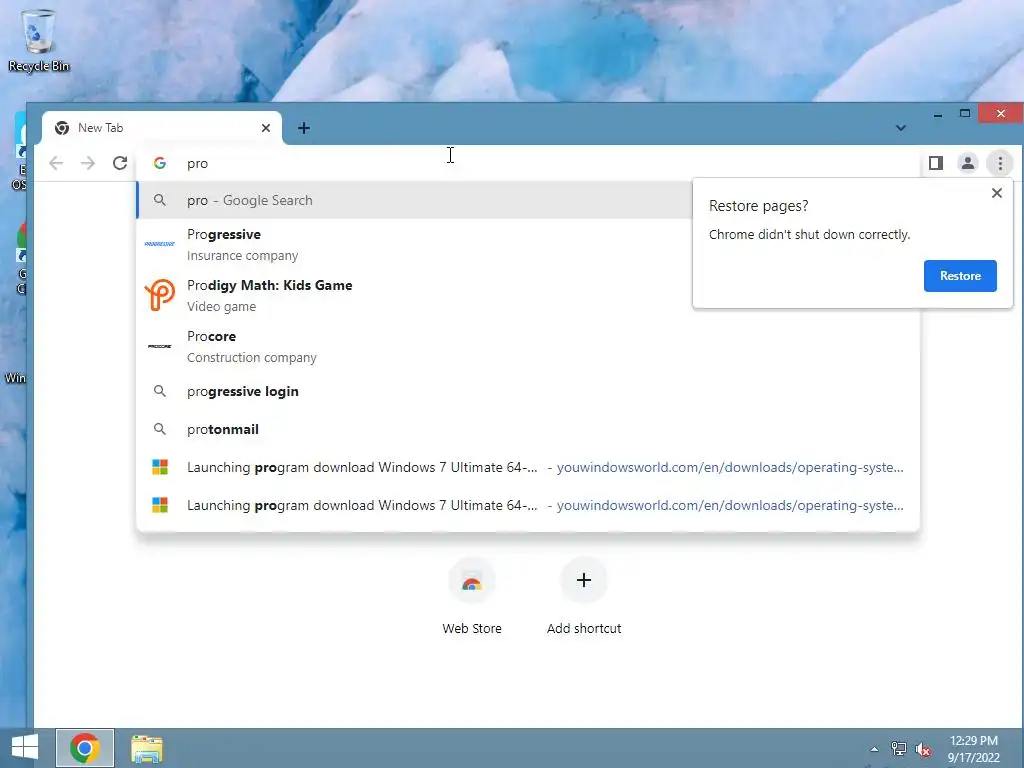The width and height of the screenshot is (1024, 768).
Task: Open File Explorer from the taskbar
Action: [x=147, y=748]
